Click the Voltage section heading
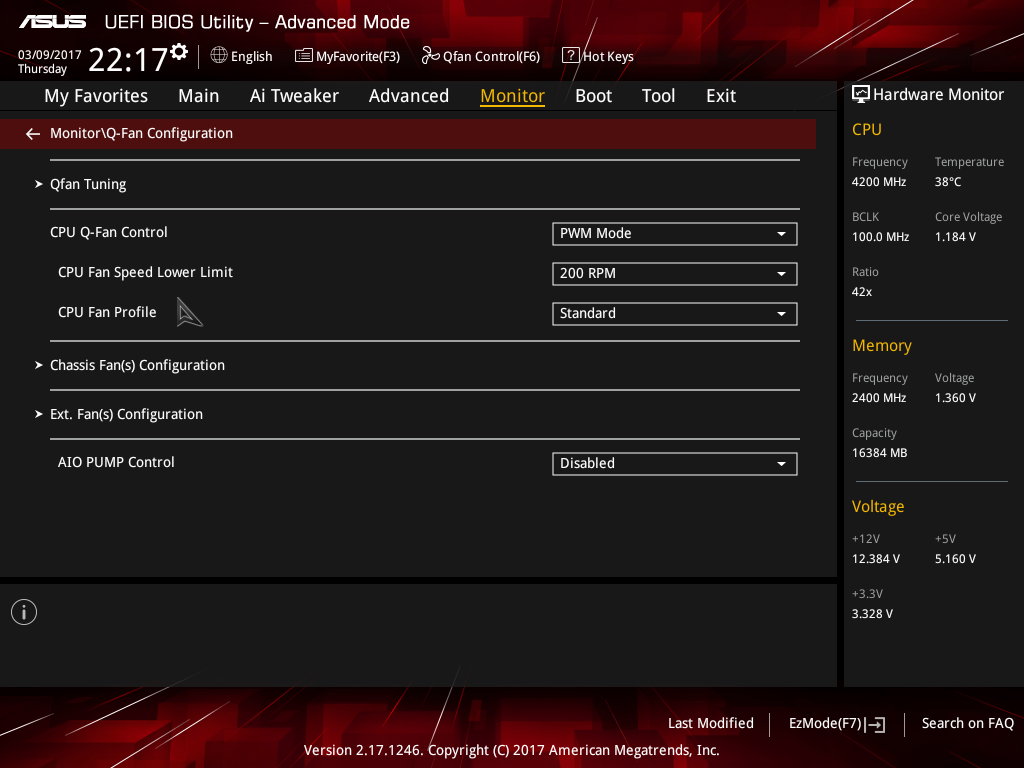The image size is (1024, 768). pos(878,507)
